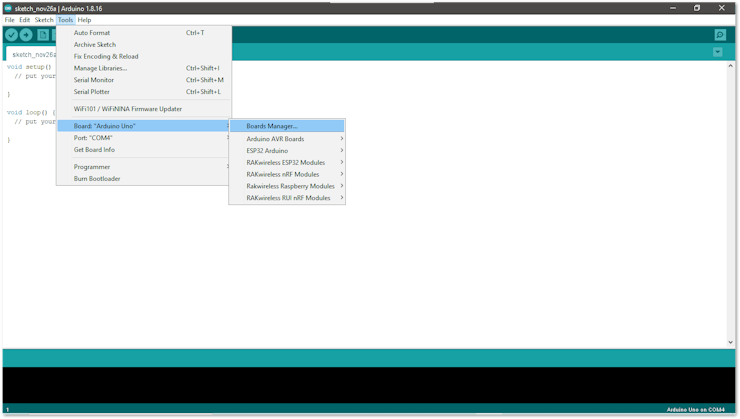Click the black console output area

coord(369,385)
